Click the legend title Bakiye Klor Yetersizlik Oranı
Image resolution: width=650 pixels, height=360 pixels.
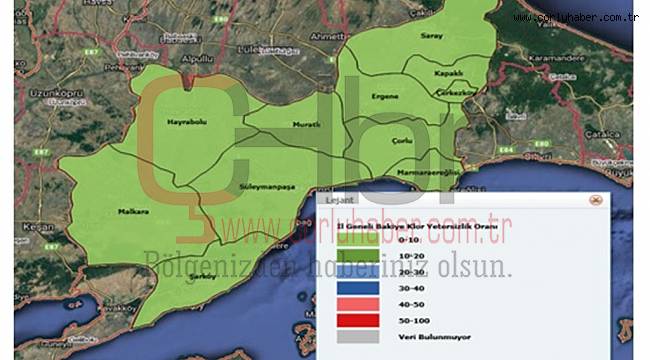[417, 226]
